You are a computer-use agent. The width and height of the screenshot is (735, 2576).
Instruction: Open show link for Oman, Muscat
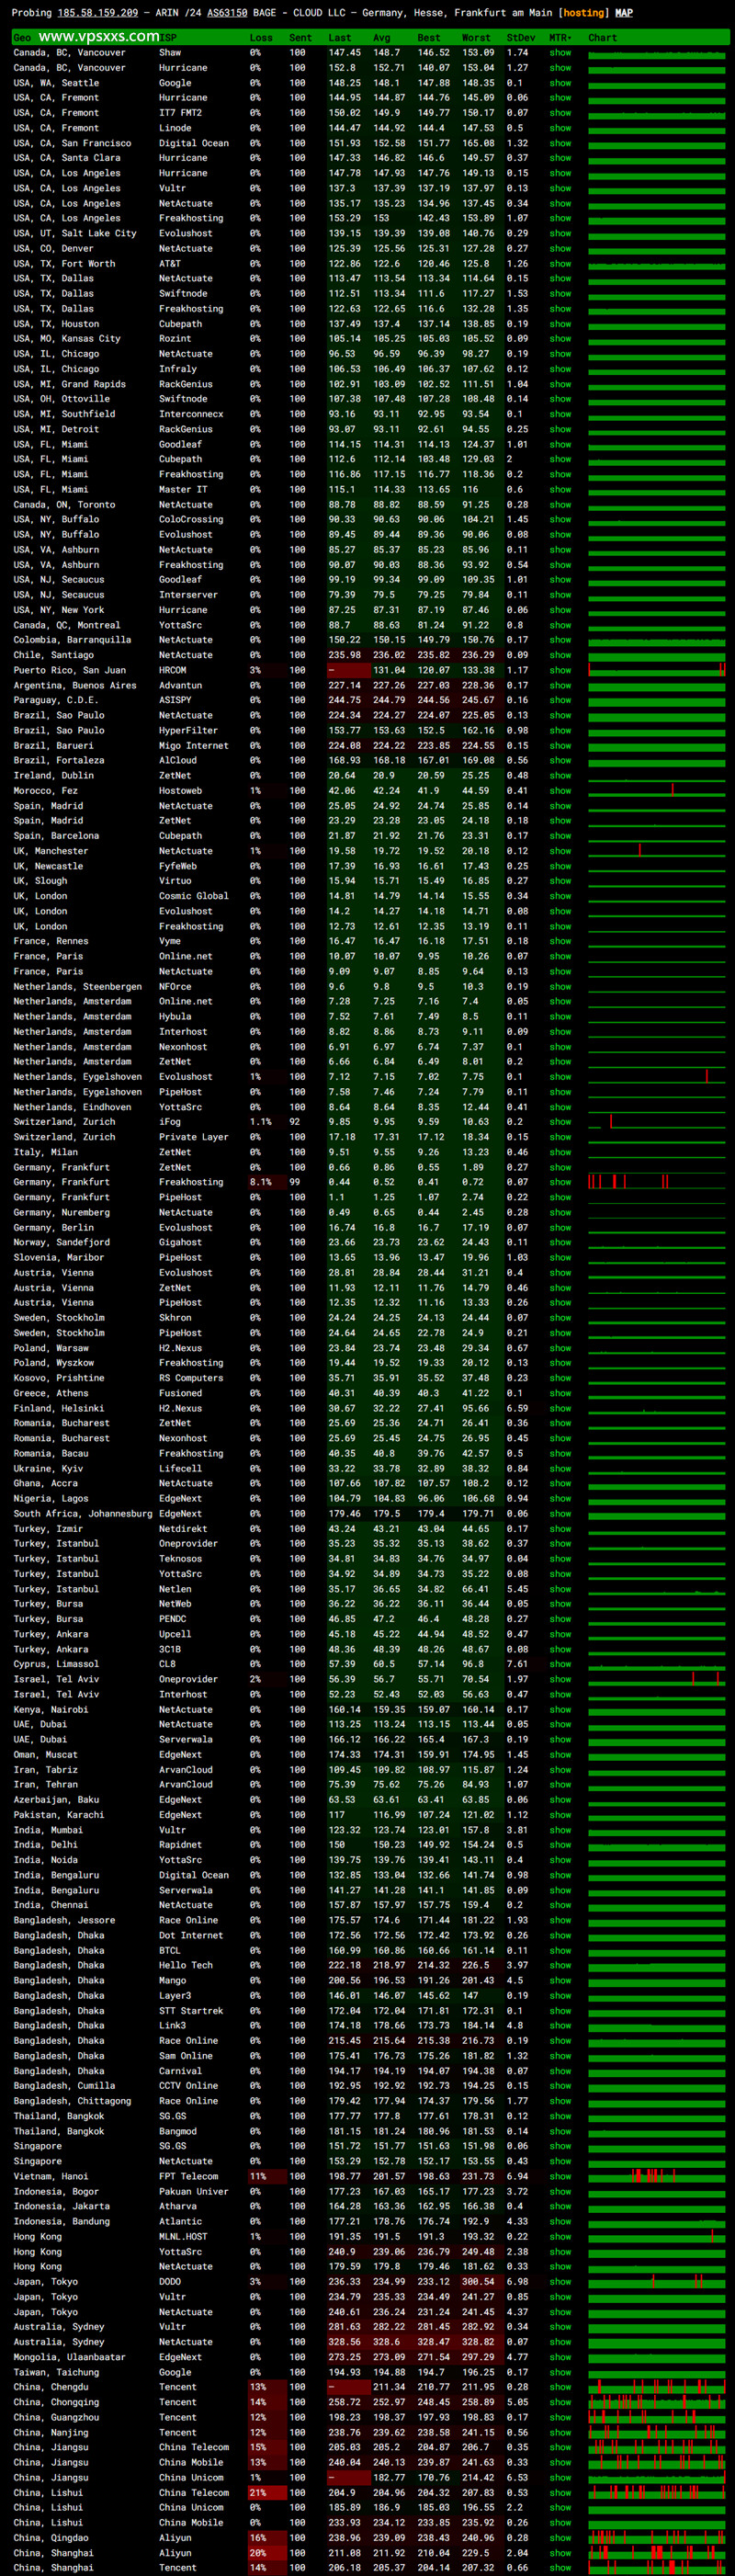click(x=560, y=1754)
